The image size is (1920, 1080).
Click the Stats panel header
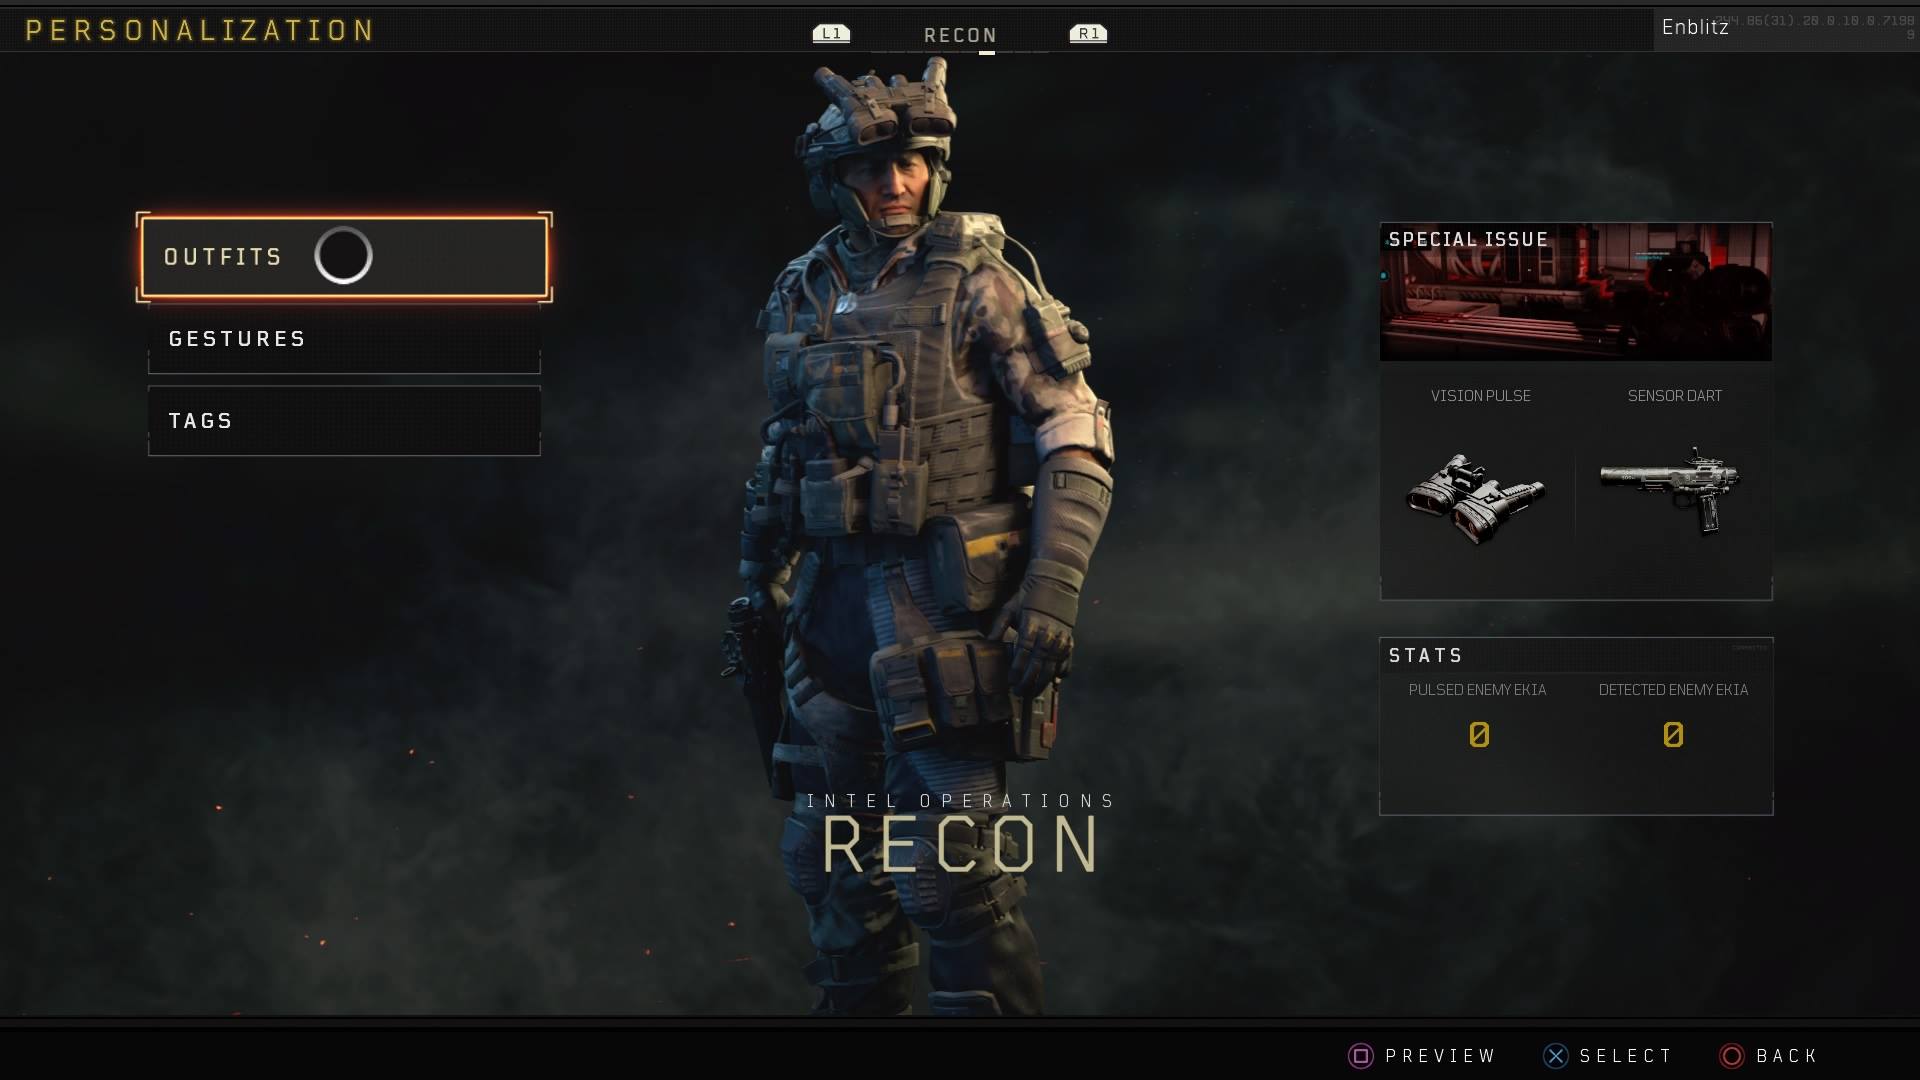(x=1426, y=656)
